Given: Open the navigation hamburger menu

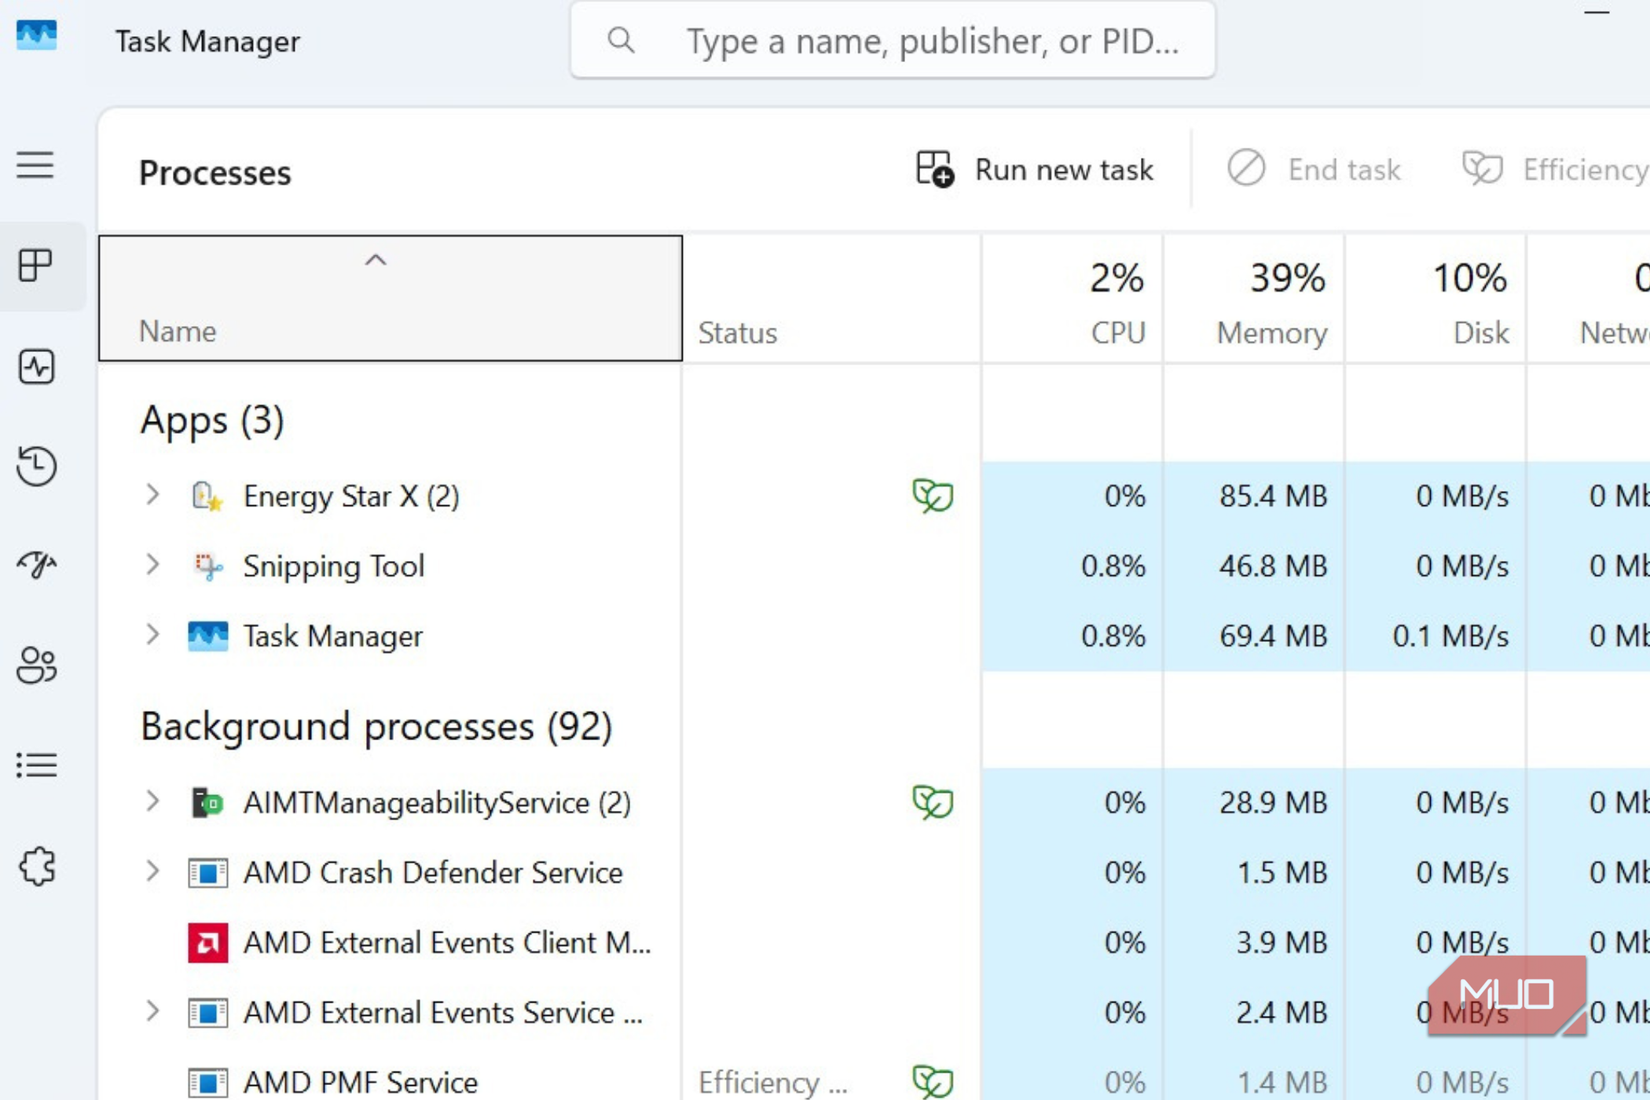Looking at the screenshot, I should (x=35, y=165).
